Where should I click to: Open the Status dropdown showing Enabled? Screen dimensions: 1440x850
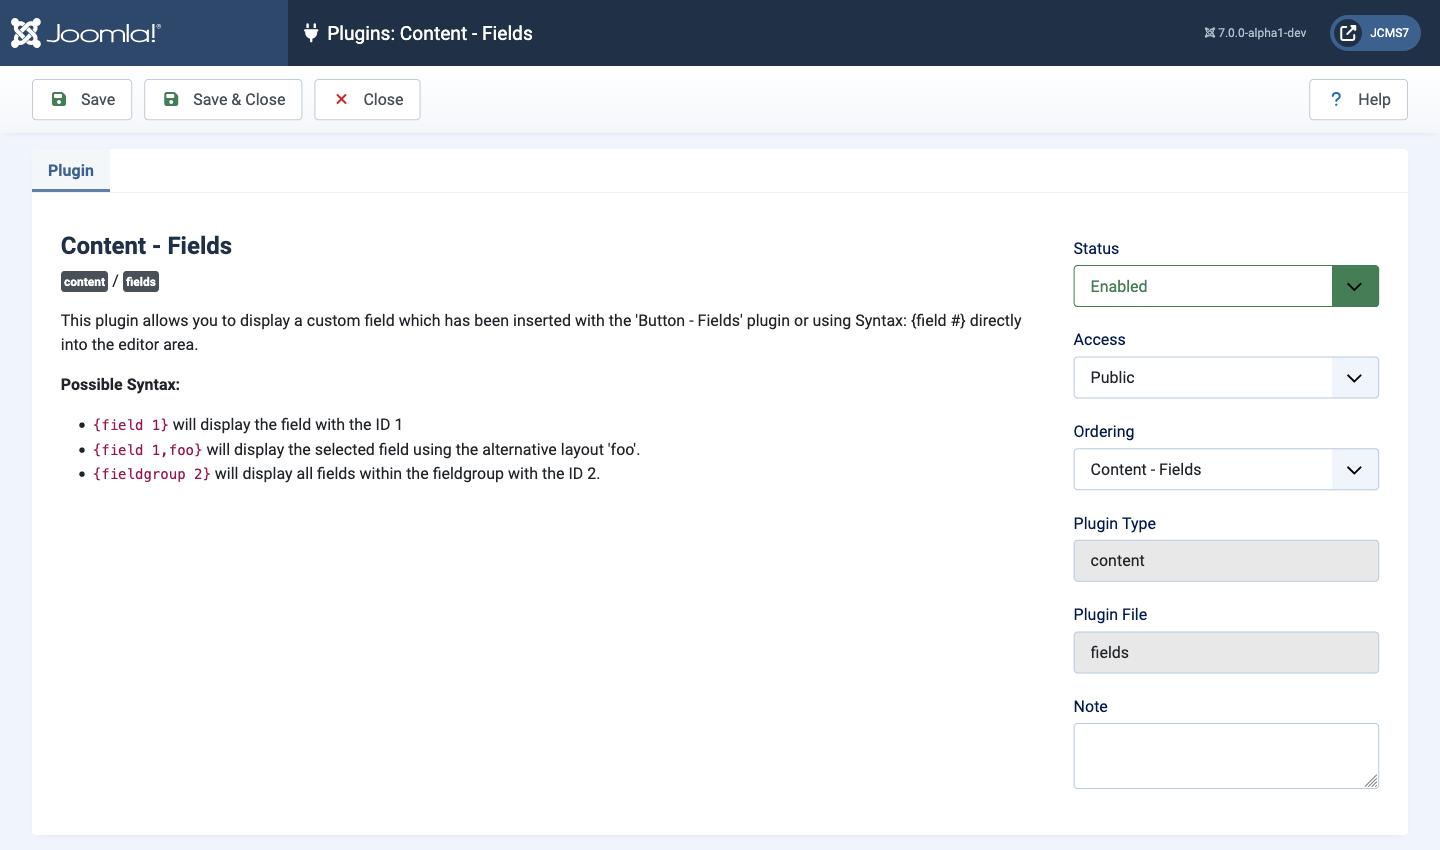(1226, 286)
